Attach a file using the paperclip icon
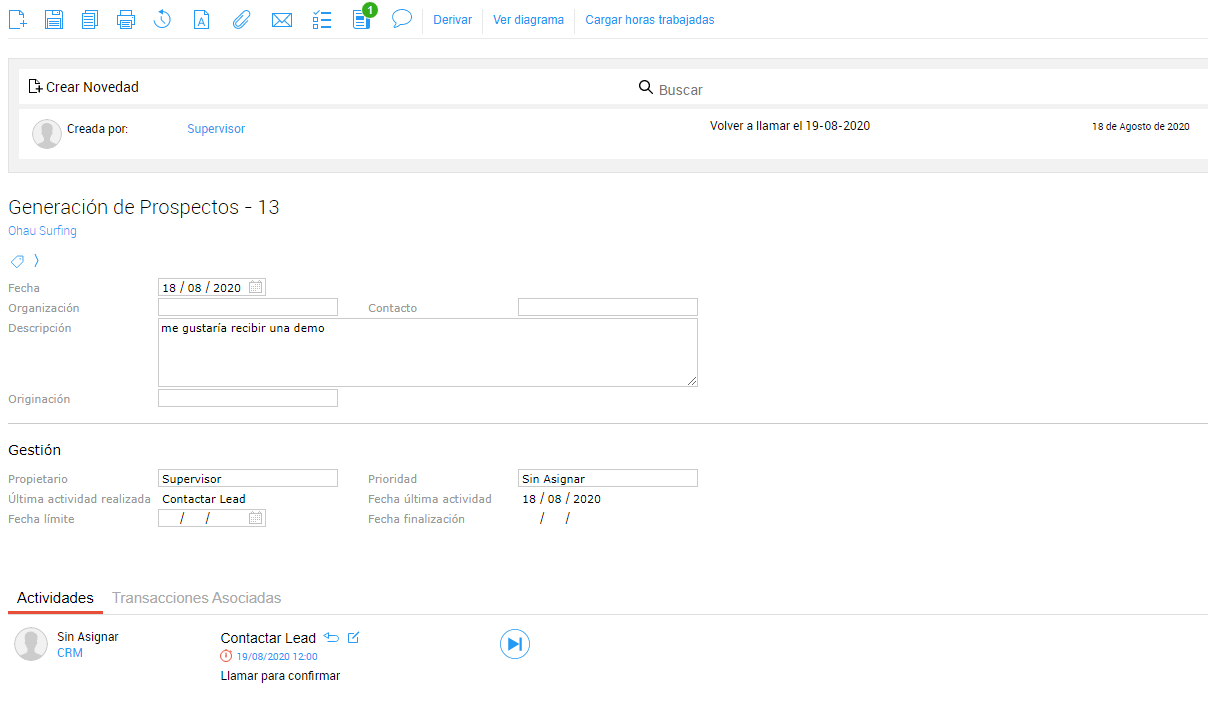This screenshot has height=727, width=1208. 240,19
